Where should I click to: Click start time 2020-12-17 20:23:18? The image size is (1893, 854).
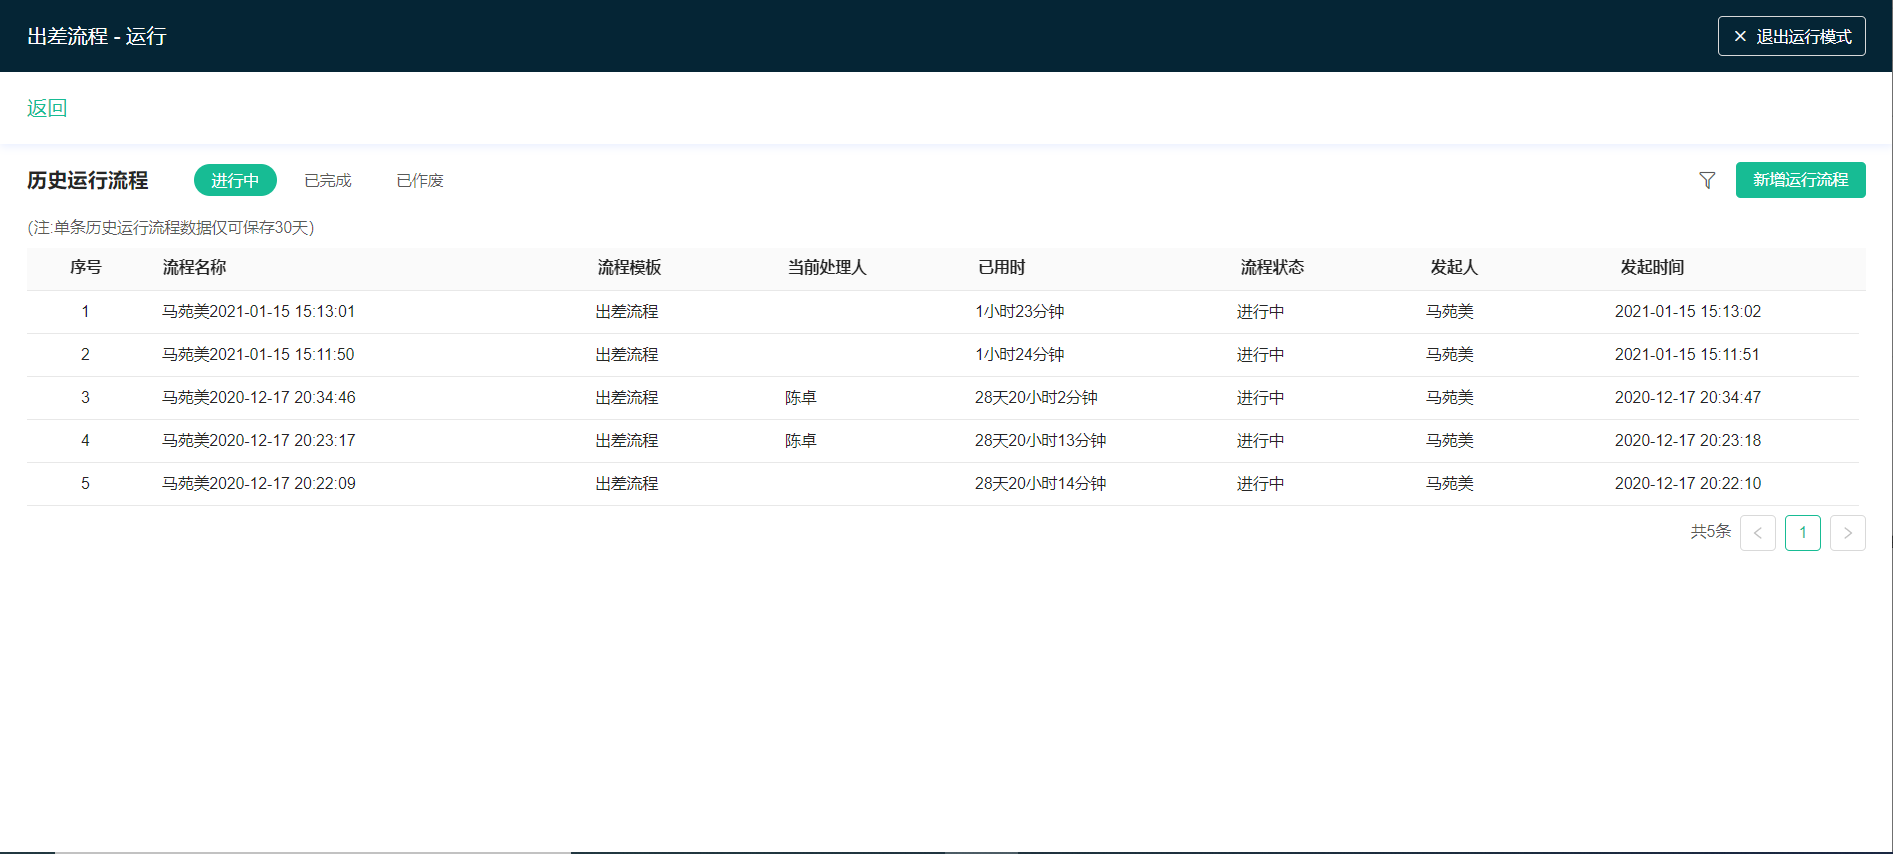tap(1688, 440)
